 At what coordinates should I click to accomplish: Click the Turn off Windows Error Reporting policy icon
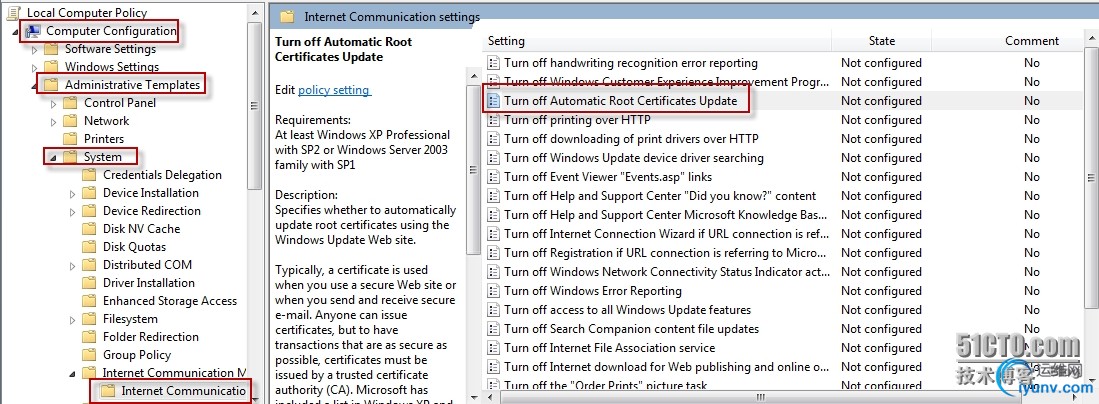tap(493, 291)
